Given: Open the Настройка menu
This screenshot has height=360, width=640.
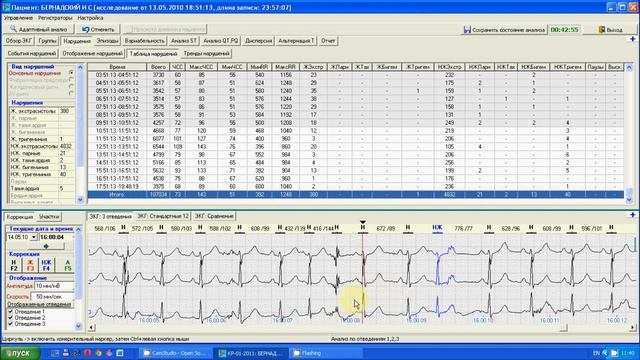Looking at the screenshot, I should coord(90,18).
